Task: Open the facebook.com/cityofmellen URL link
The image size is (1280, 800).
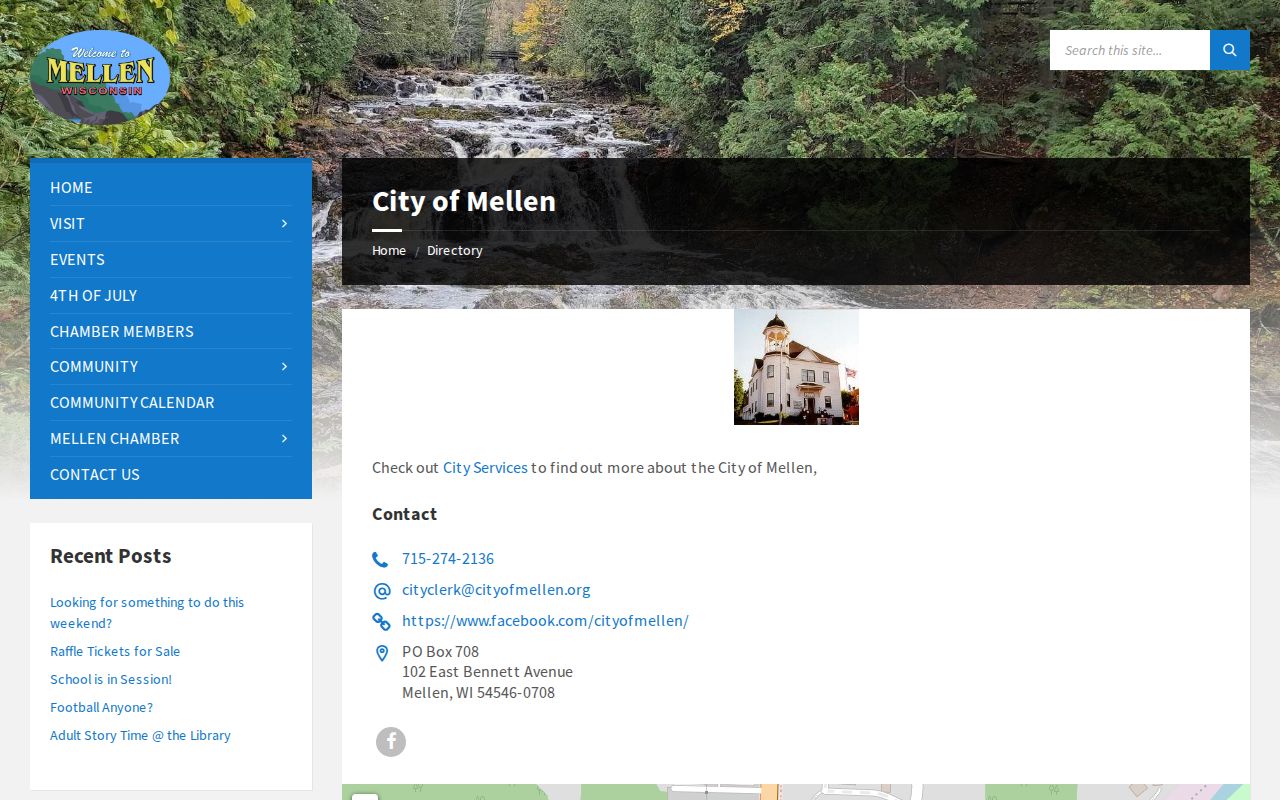Action: coord(545,620)
